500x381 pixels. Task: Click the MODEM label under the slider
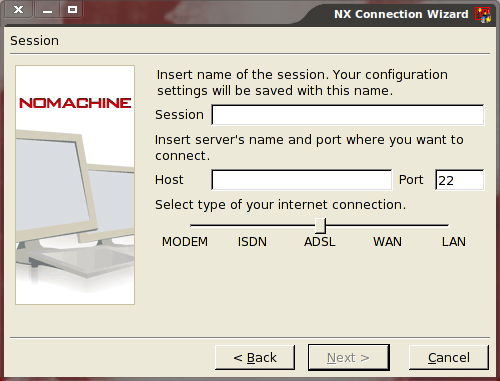coord(185,242)
